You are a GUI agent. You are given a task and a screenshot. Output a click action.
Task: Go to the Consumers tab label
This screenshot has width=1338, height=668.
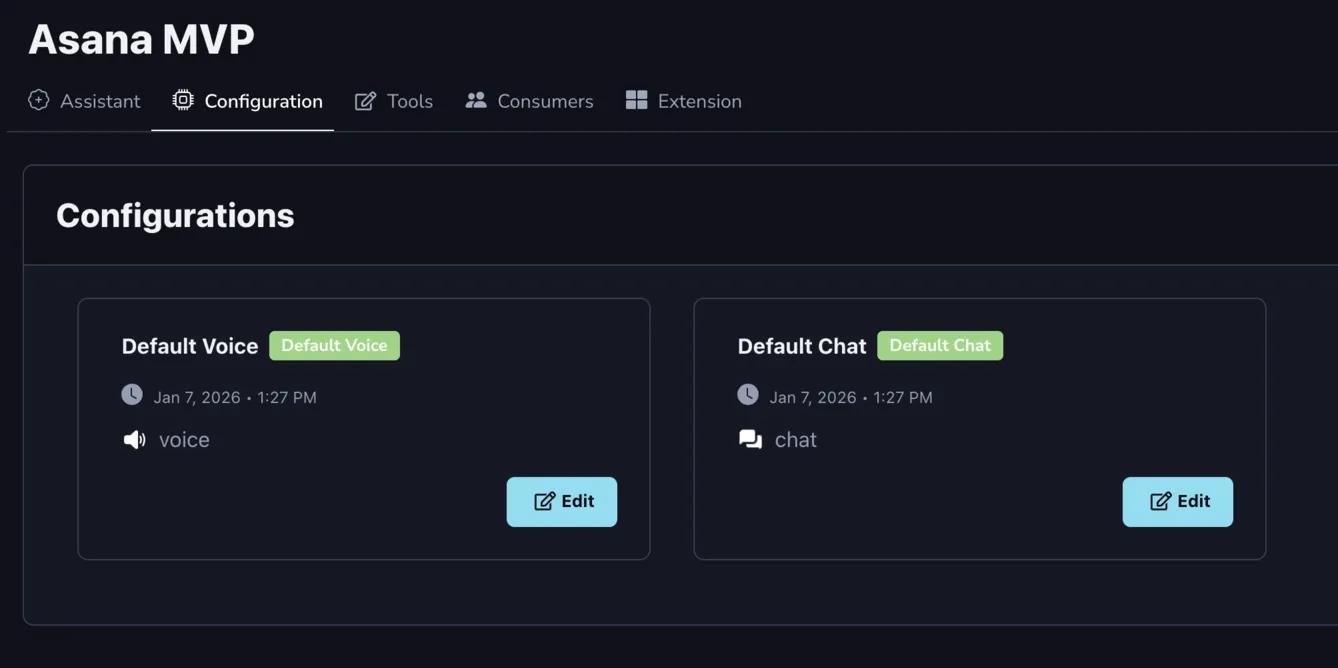pos(545,101)
